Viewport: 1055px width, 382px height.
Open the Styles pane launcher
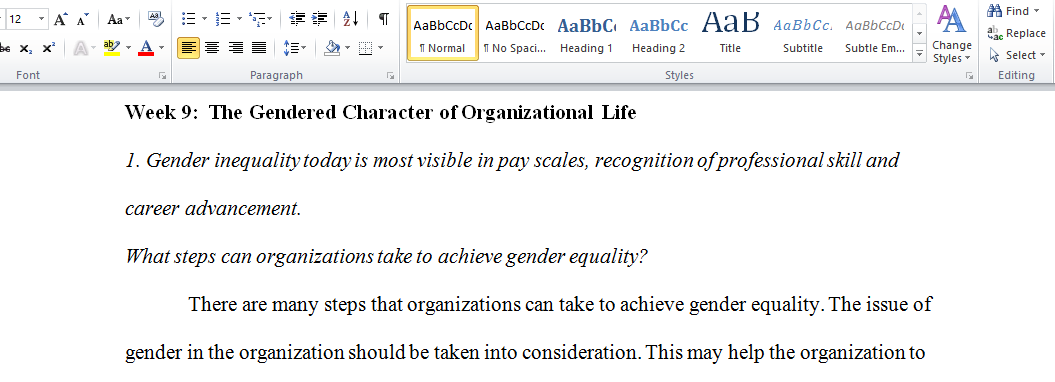coord(970,77)
